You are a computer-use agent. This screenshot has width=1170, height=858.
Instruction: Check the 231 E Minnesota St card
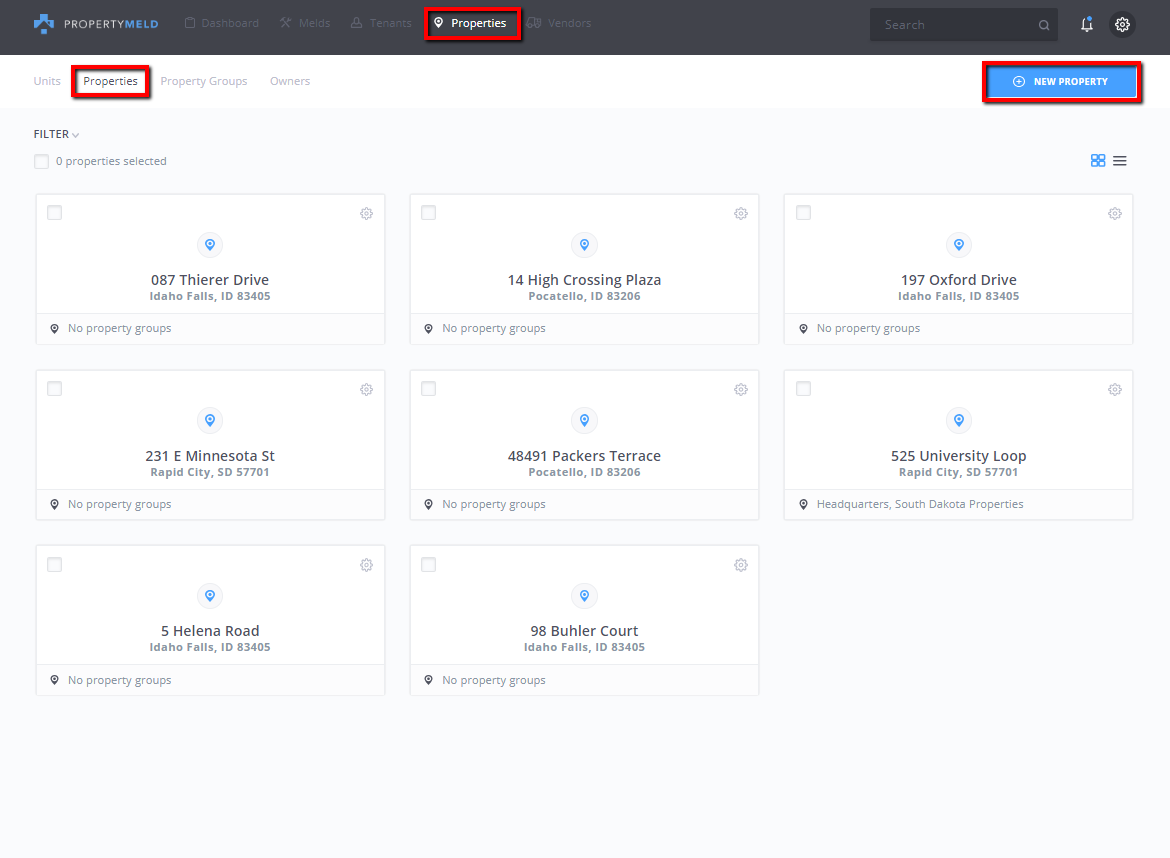[54, 389]
